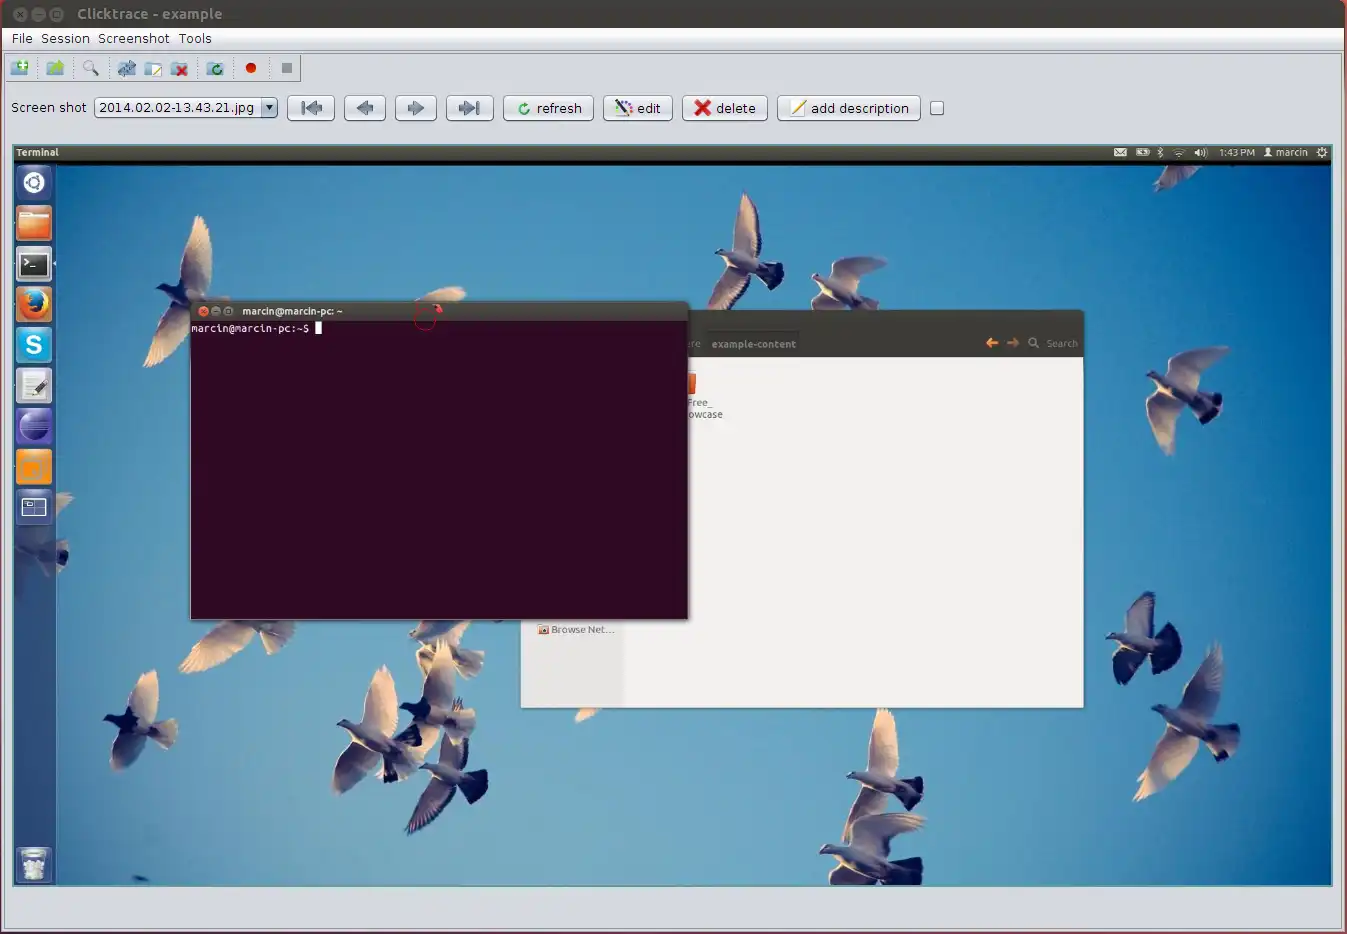Toggle the checkbox next to add description

click(x=937, y=108)
